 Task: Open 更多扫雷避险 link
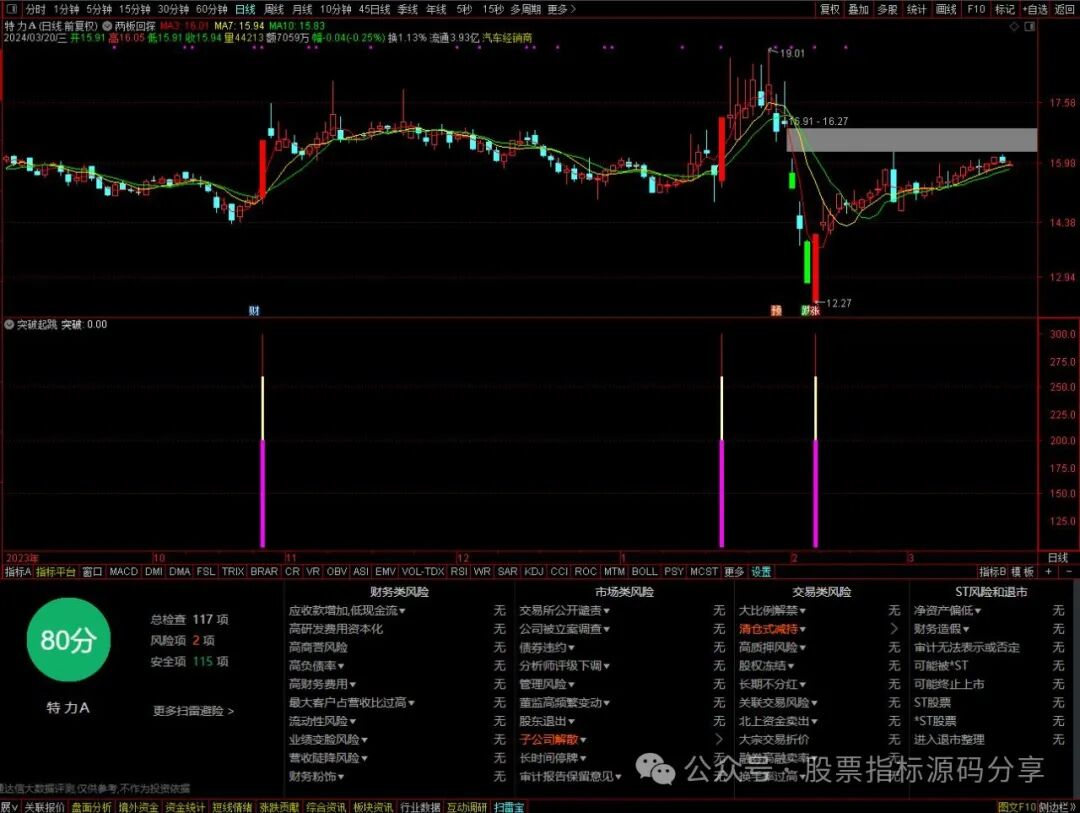pos(193,710)
